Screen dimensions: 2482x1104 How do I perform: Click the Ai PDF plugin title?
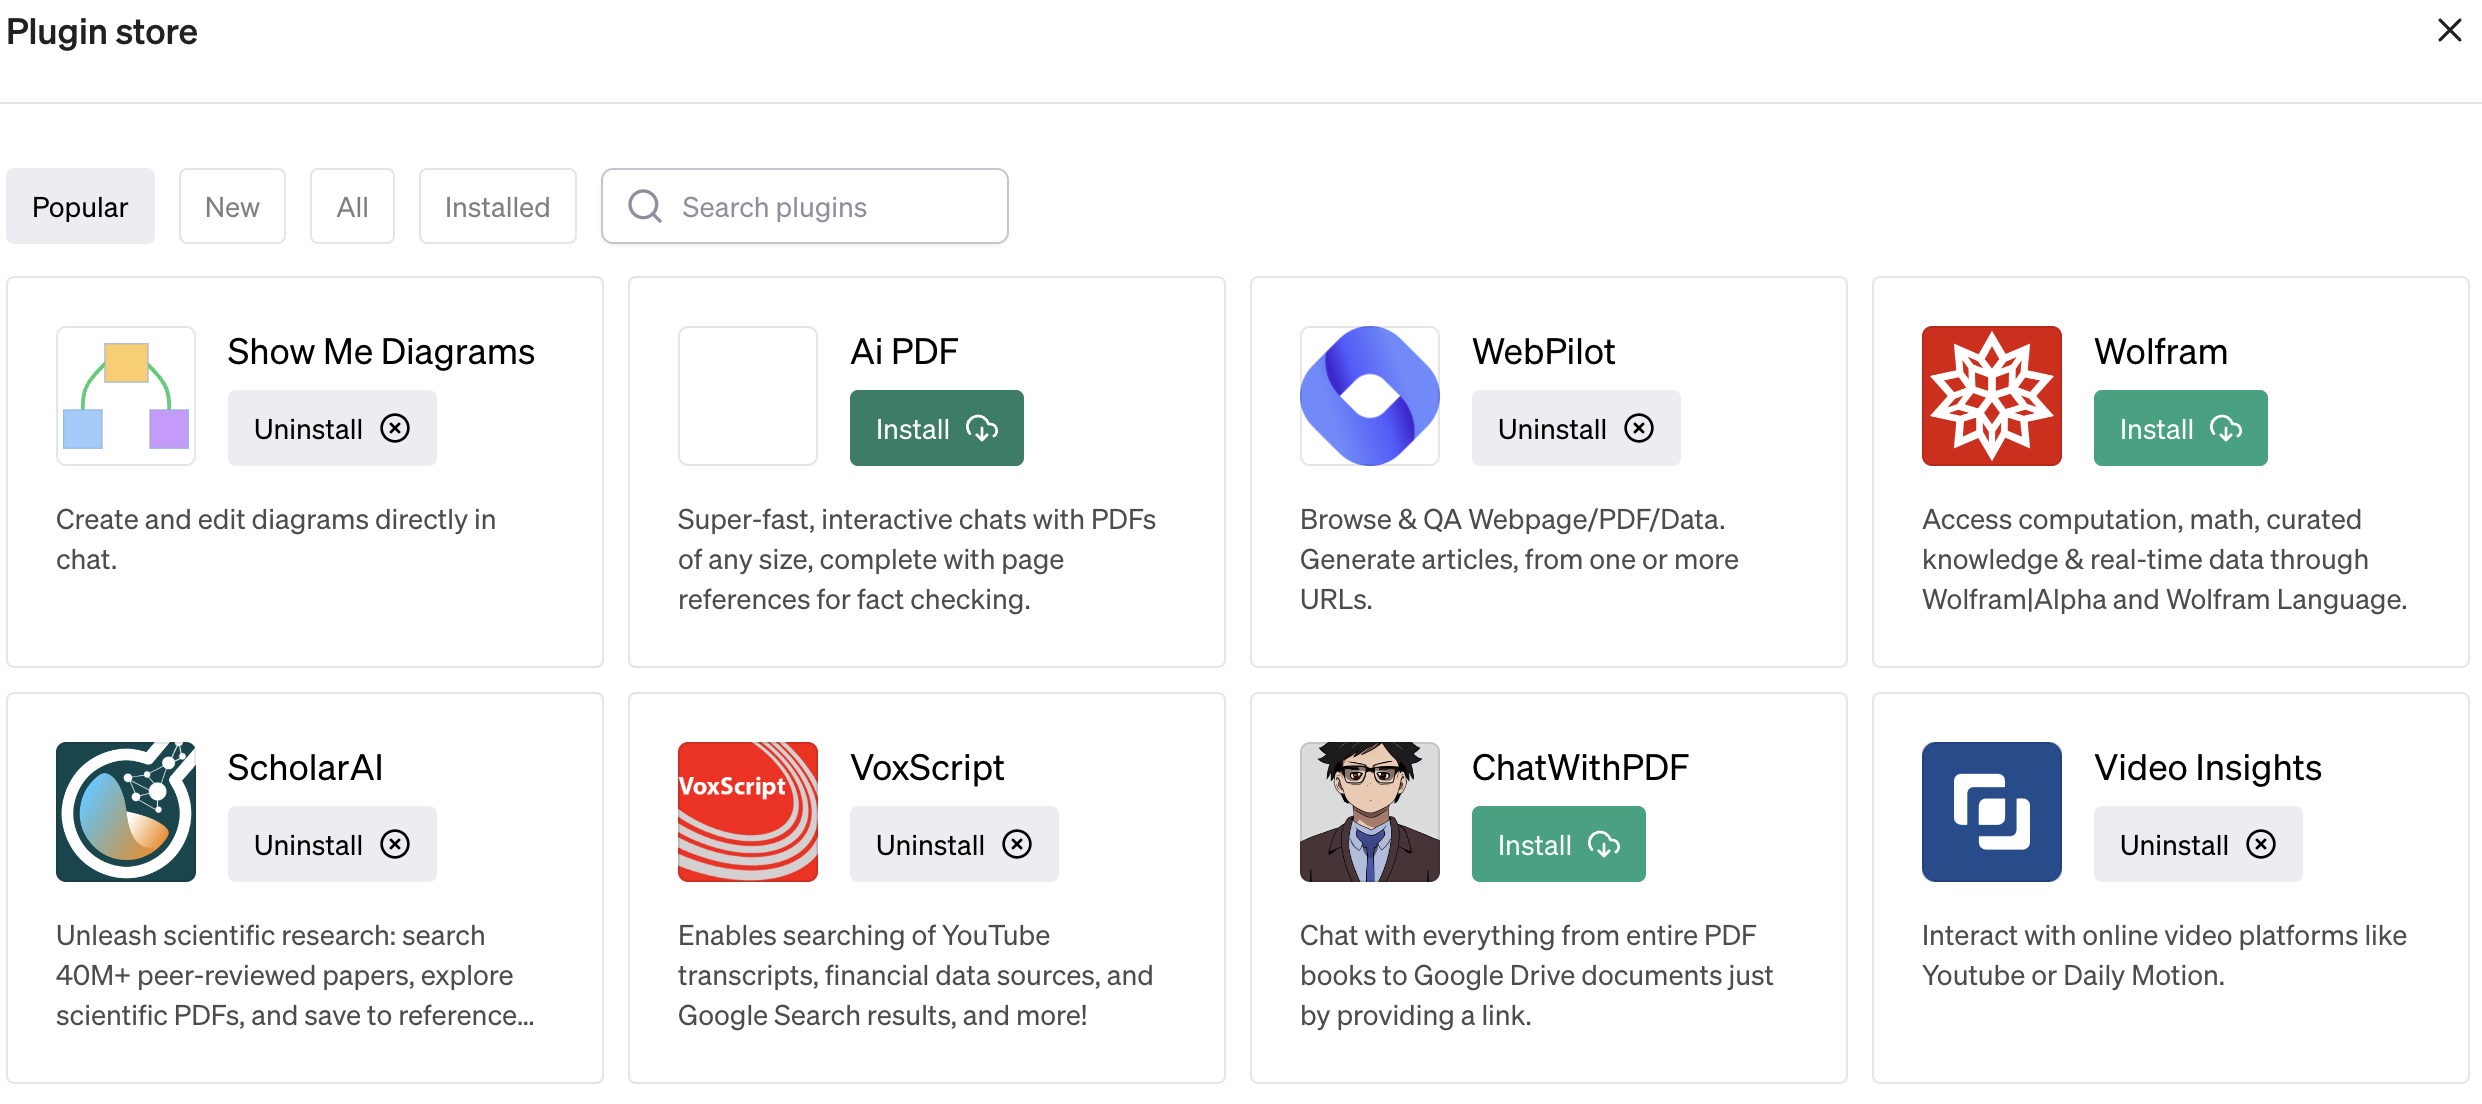pos(904,352)
